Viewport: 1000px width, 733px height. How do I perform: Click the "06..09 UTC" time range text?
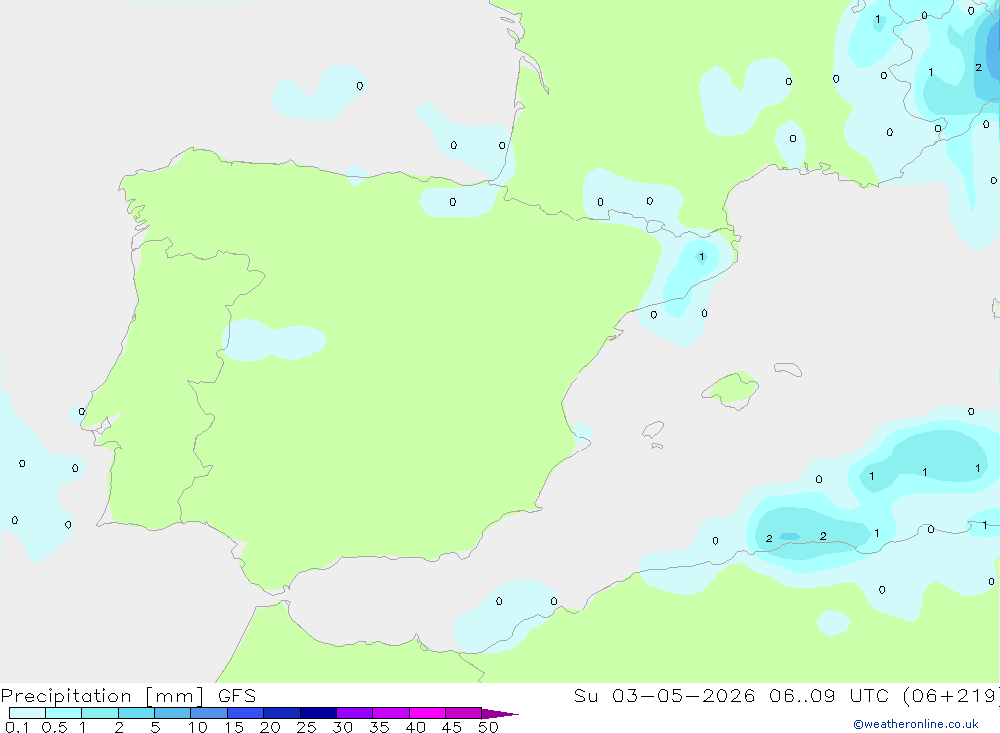point(828,696)
